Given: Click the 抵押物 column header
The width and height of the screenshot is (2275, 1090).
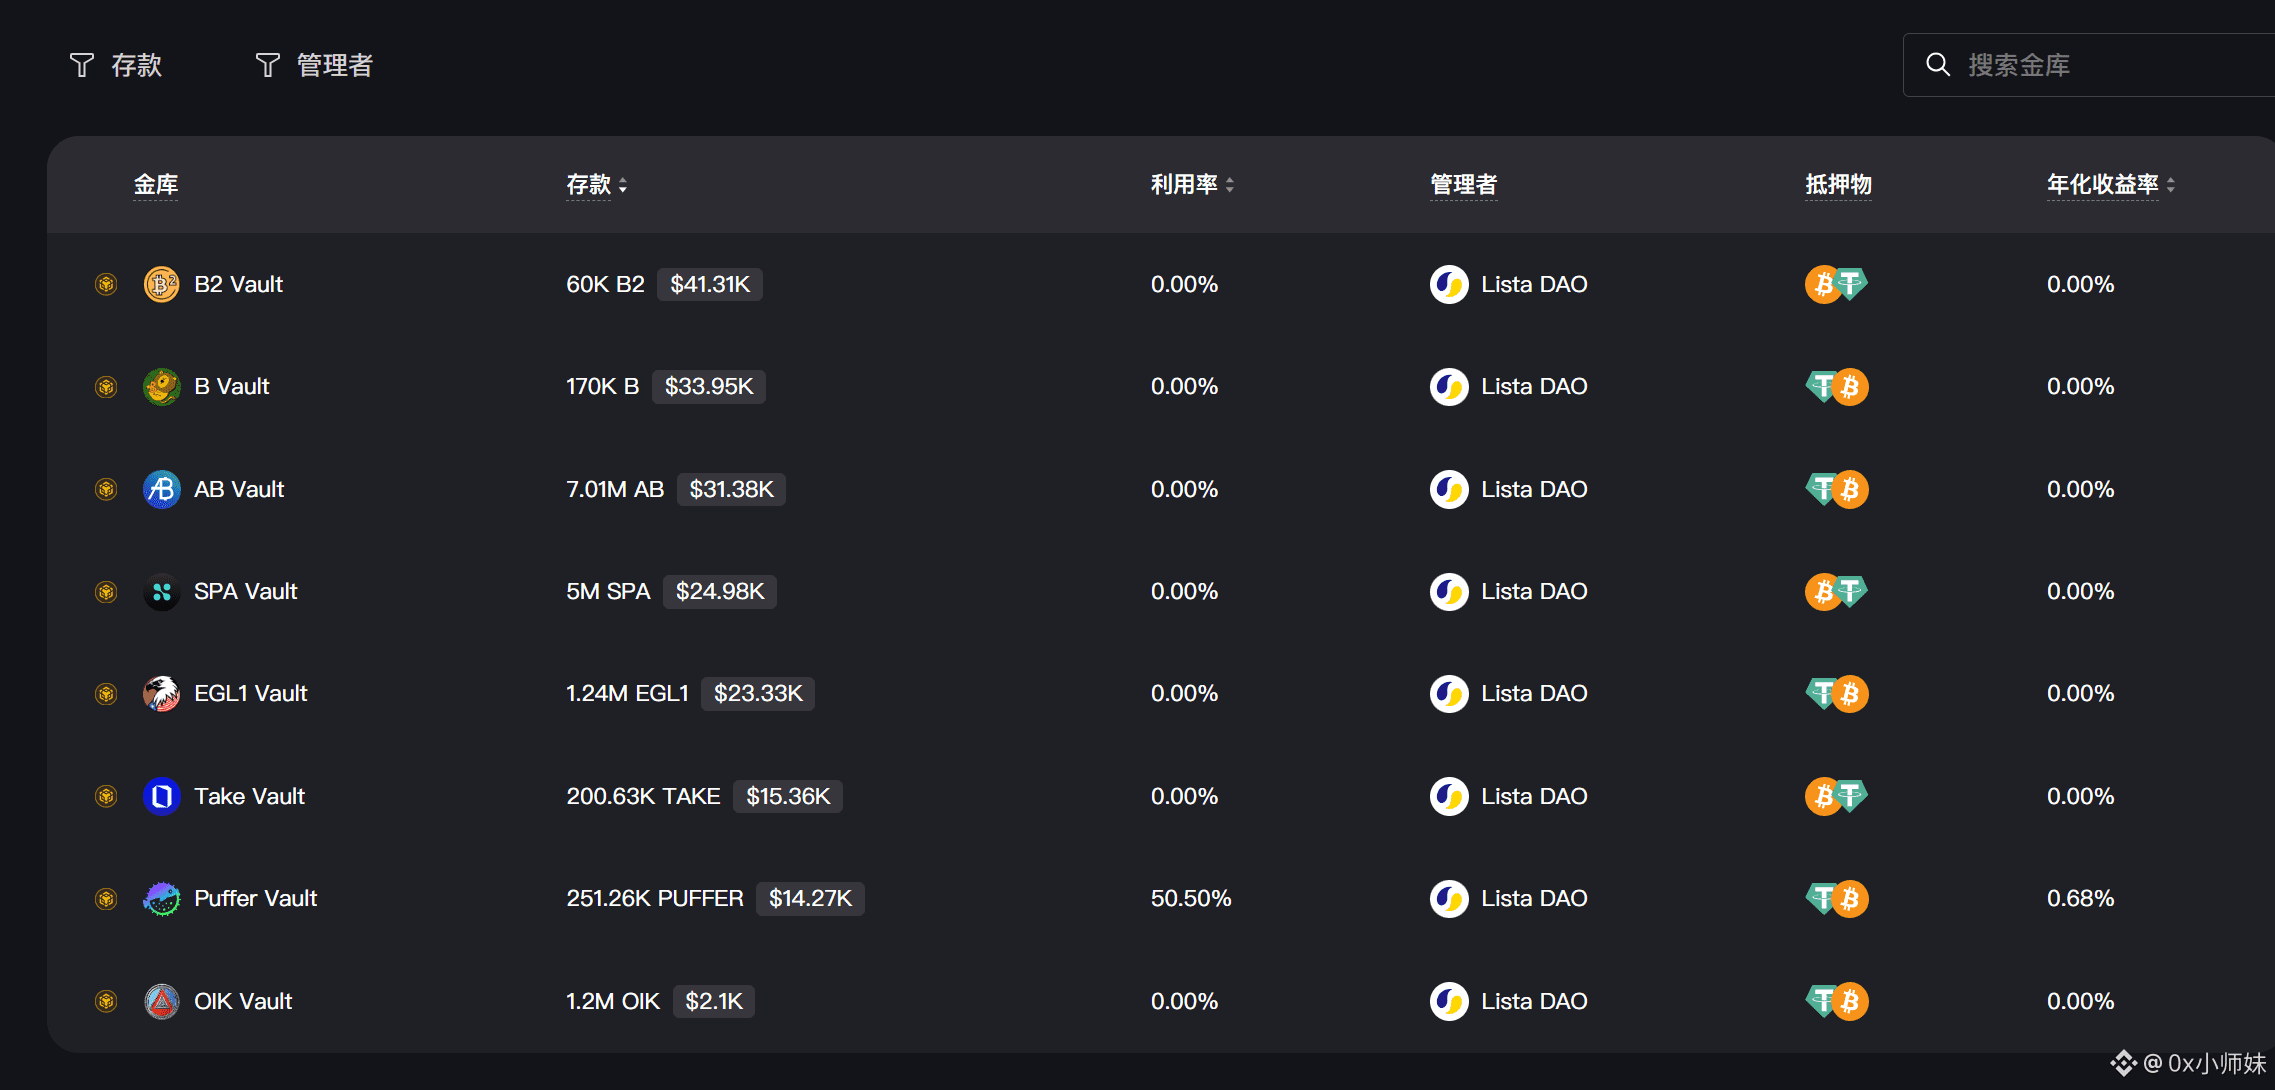Looking at the screenshot, I should [1838, 185].
